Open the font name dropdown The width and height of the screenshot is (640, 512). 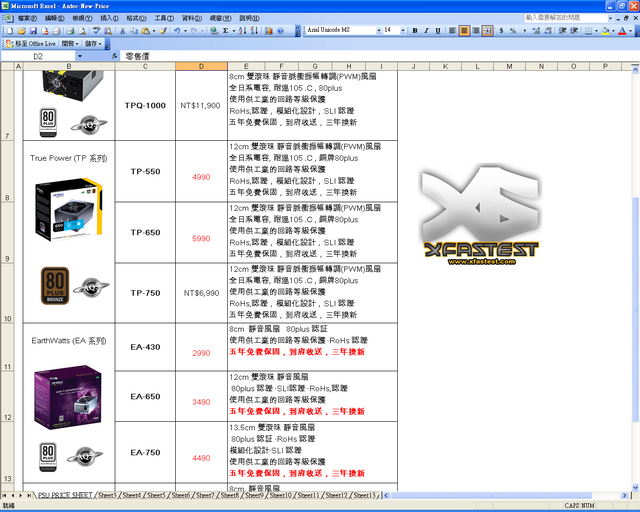pyautogui.click(x=379, y=31)
